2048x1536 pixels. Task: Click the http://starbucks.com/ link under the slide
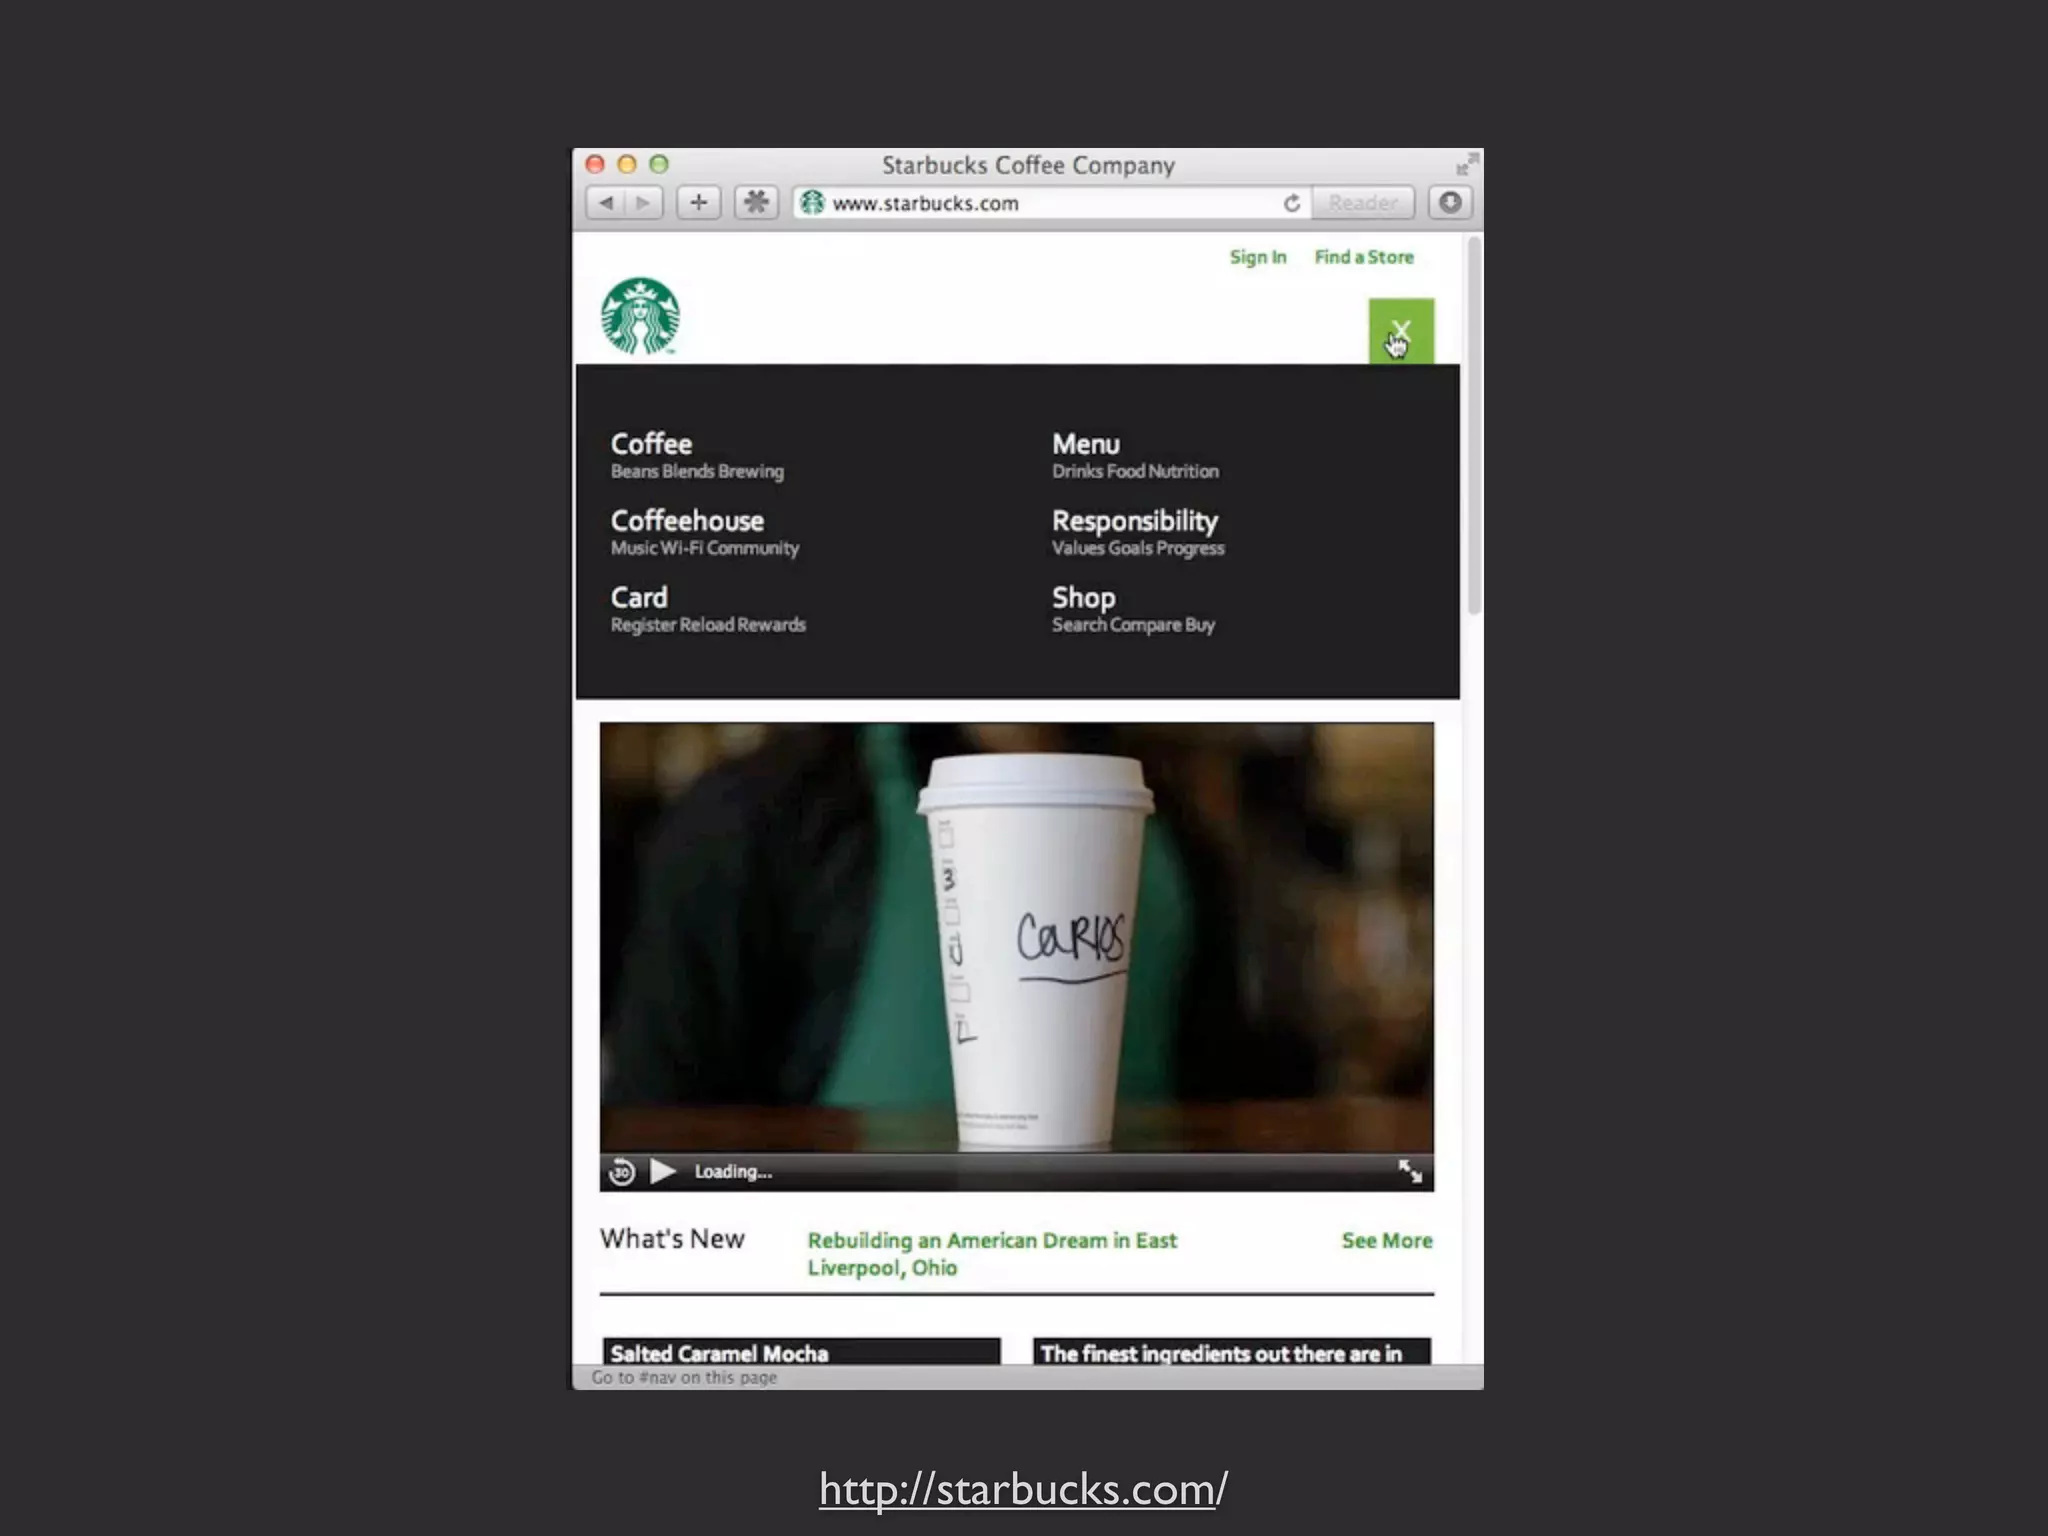tap(1023, 1489)
